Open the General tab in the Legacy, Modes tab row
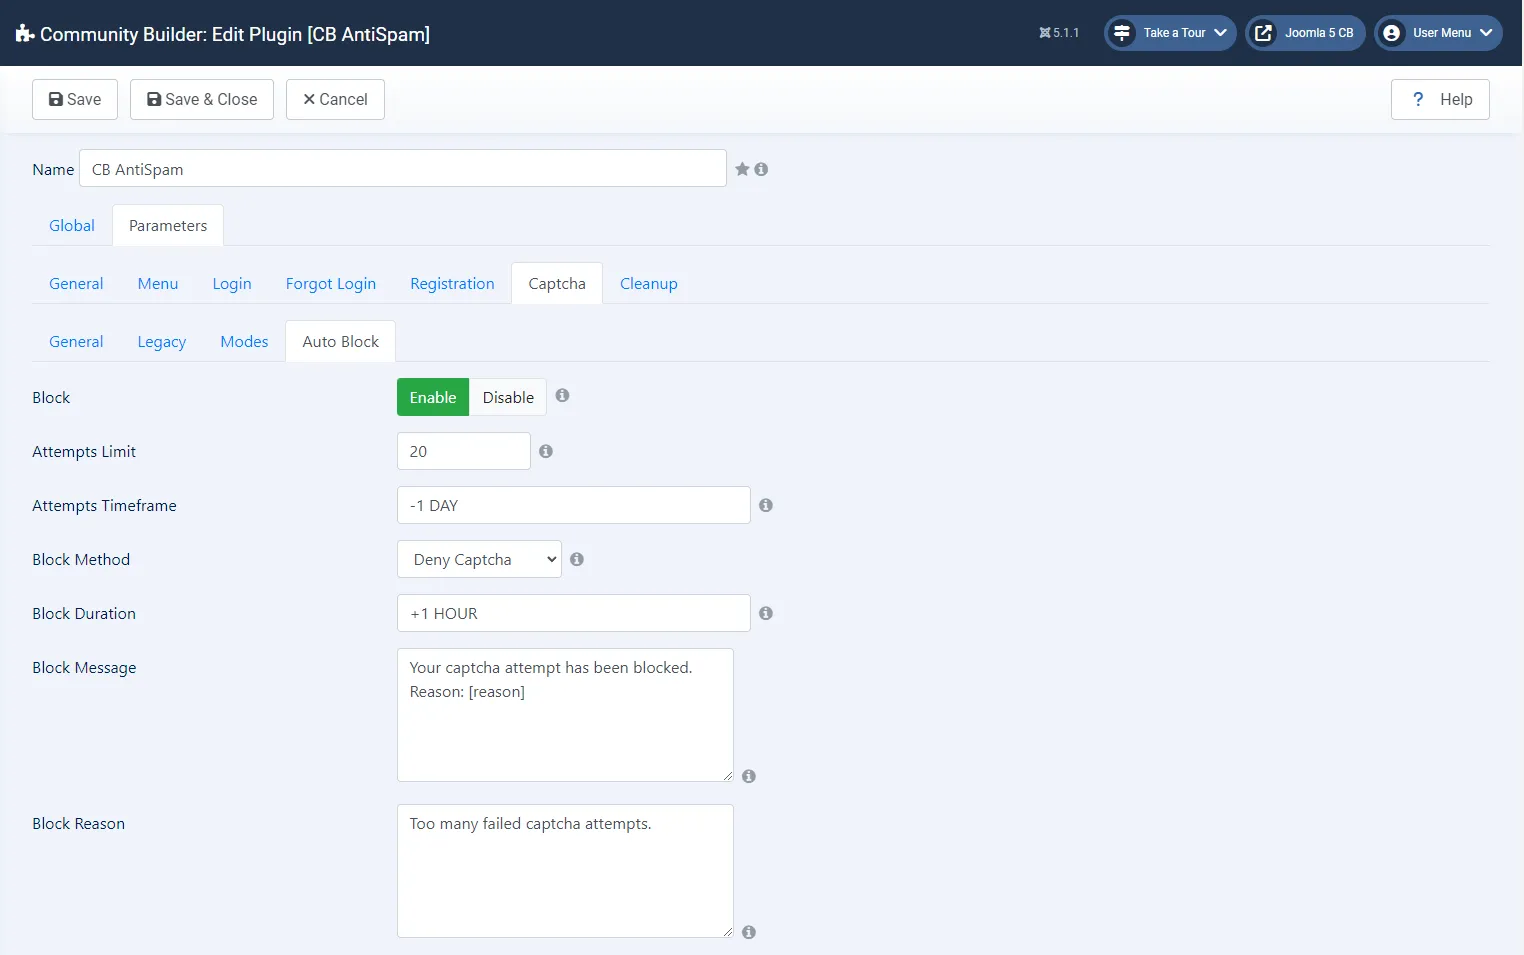Screen dimensions: 1524x955 pos(76,342)
